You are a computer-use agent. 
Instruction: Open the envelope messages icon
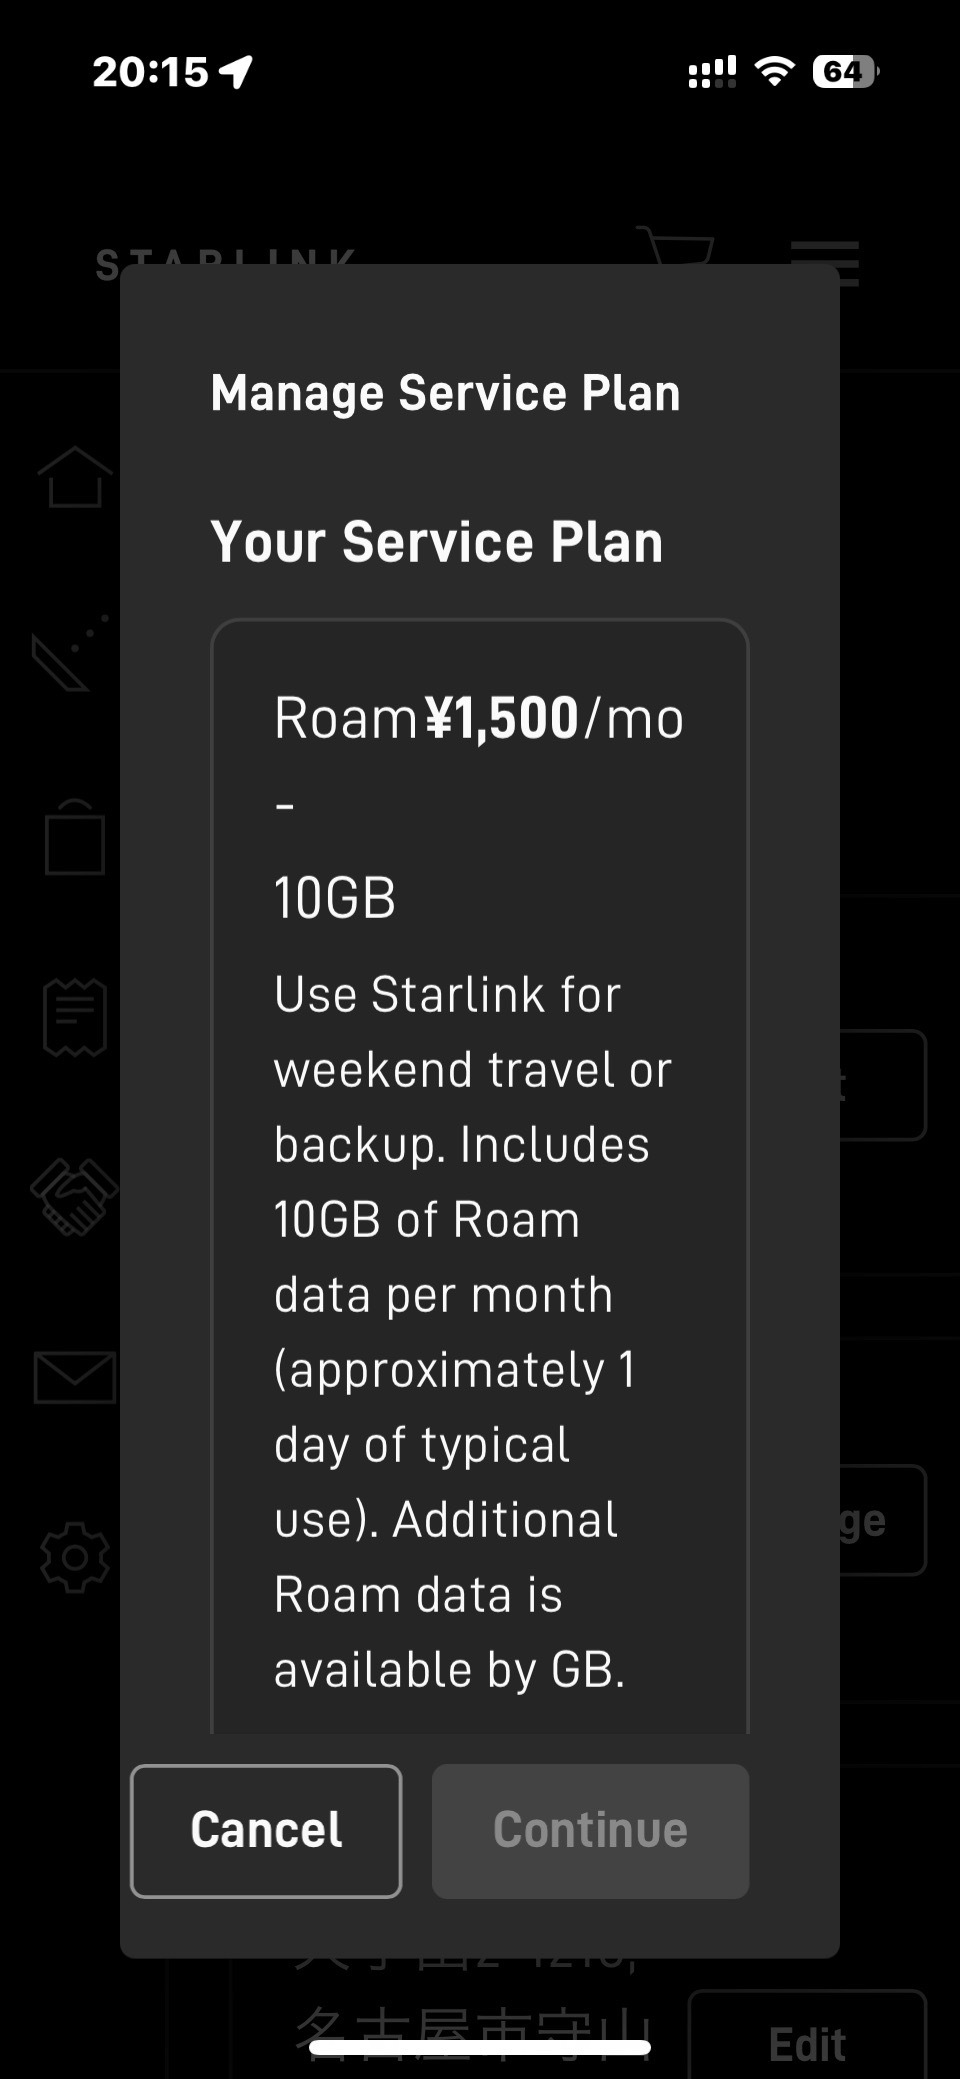(x=75, y=1378)
